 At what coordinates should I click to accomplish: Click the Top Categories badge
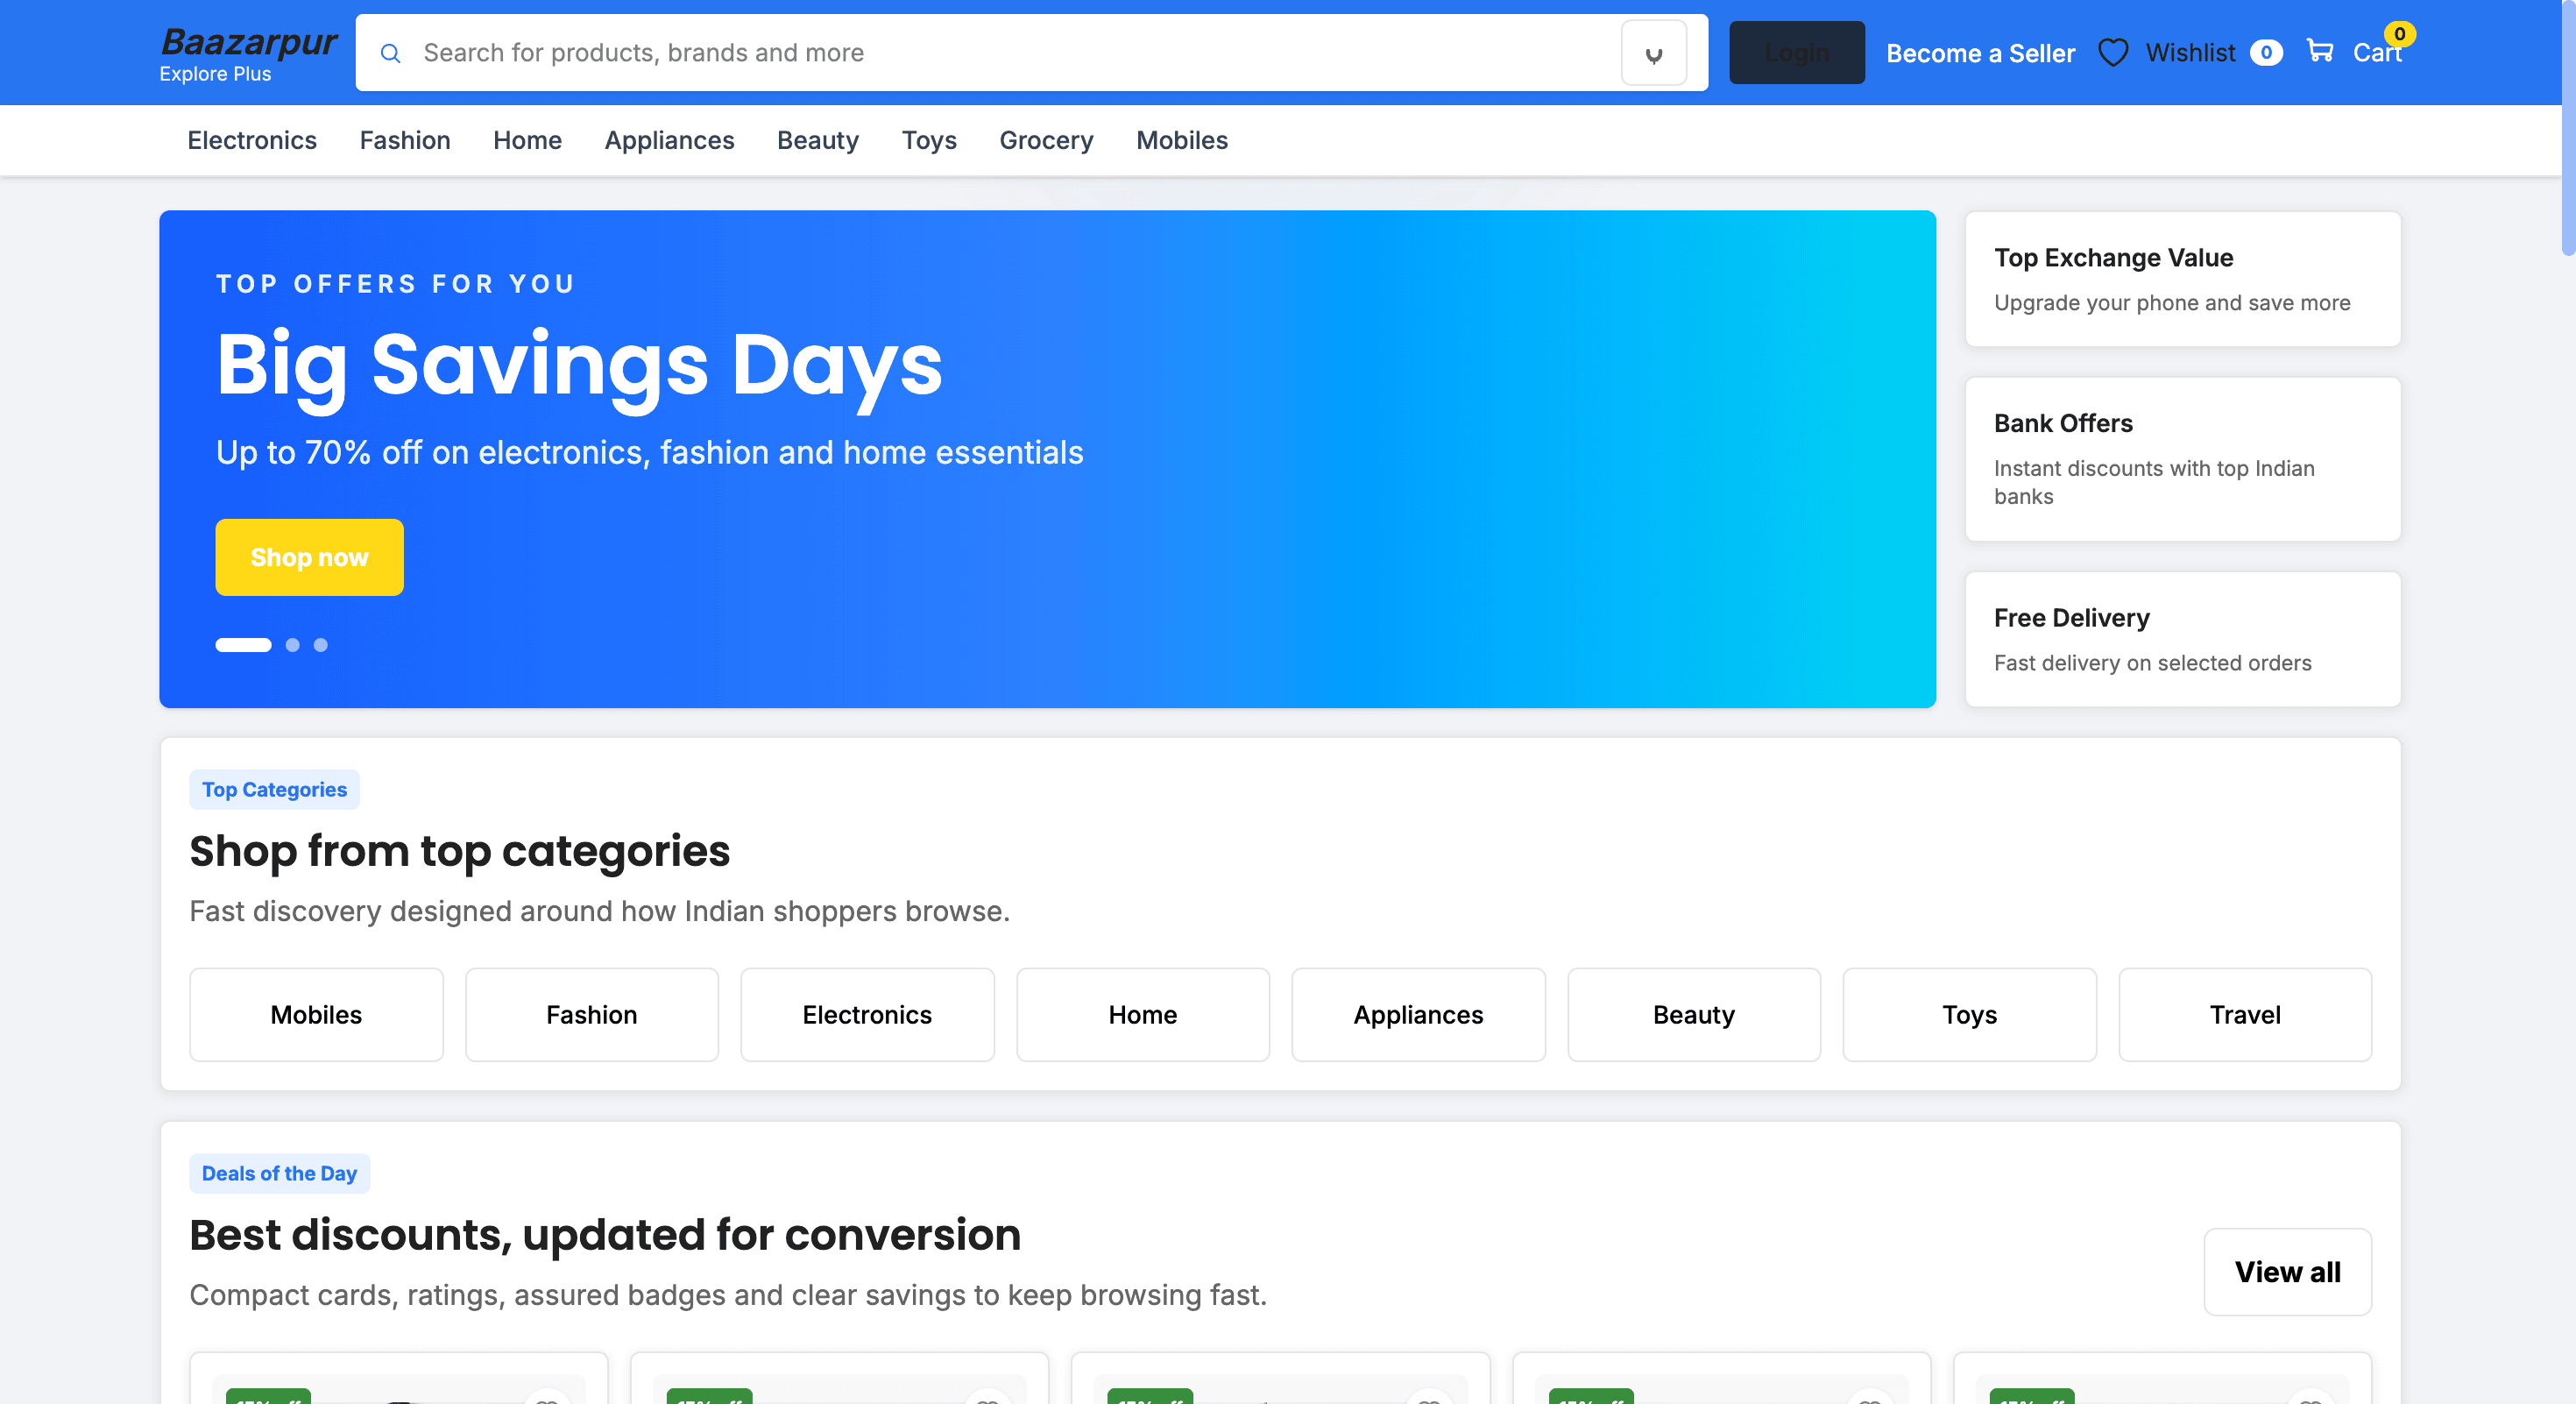274,790
